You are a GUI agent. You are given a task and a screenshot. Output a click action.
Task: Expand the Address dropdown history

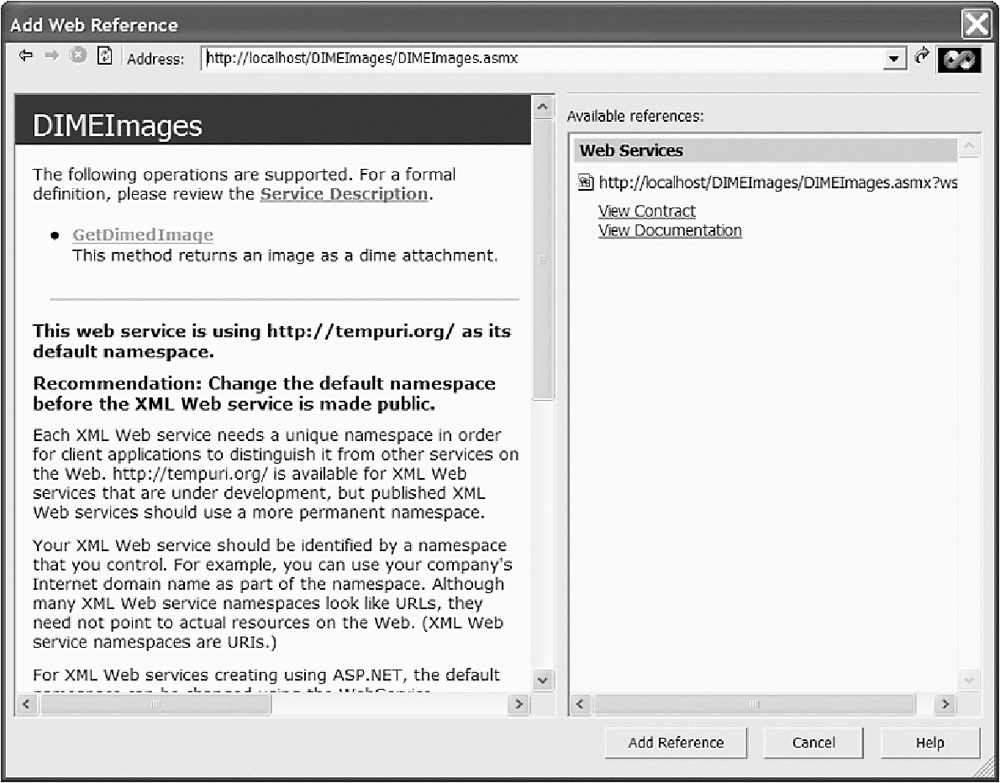(894, 59)
